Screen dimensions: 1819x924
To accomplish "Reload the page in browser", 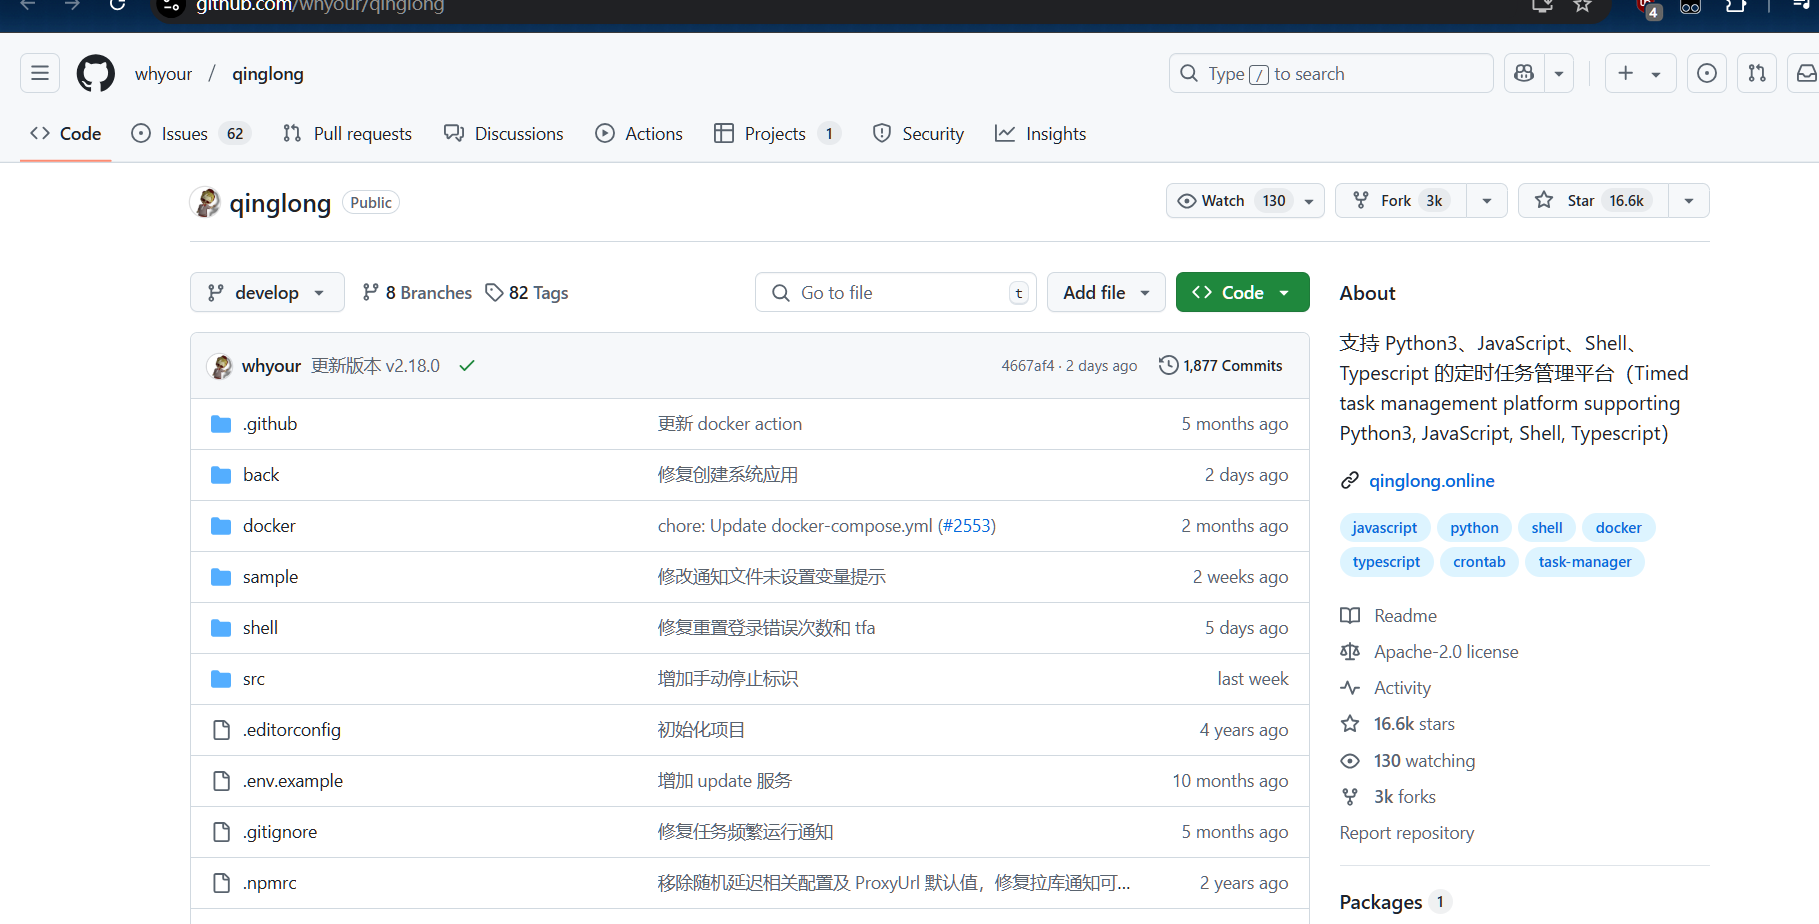I will 117,5.
